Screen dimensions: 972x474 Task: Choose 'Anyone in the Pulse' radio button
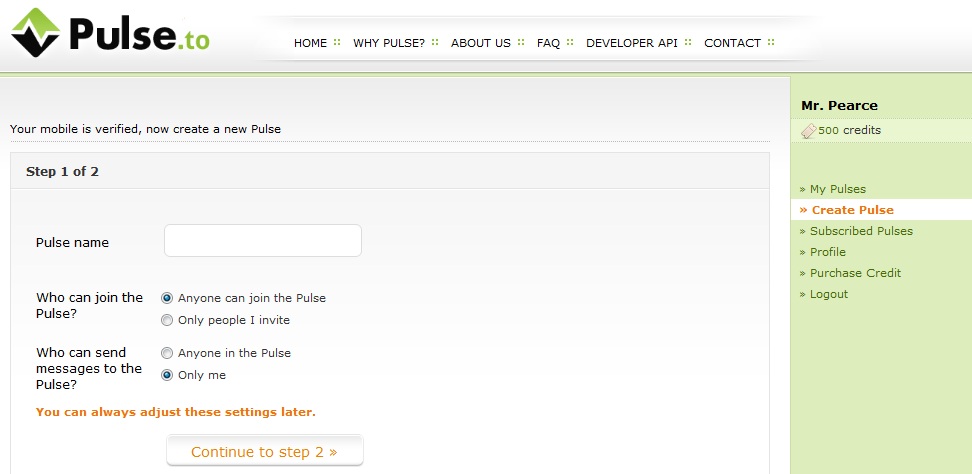[167, 353]
